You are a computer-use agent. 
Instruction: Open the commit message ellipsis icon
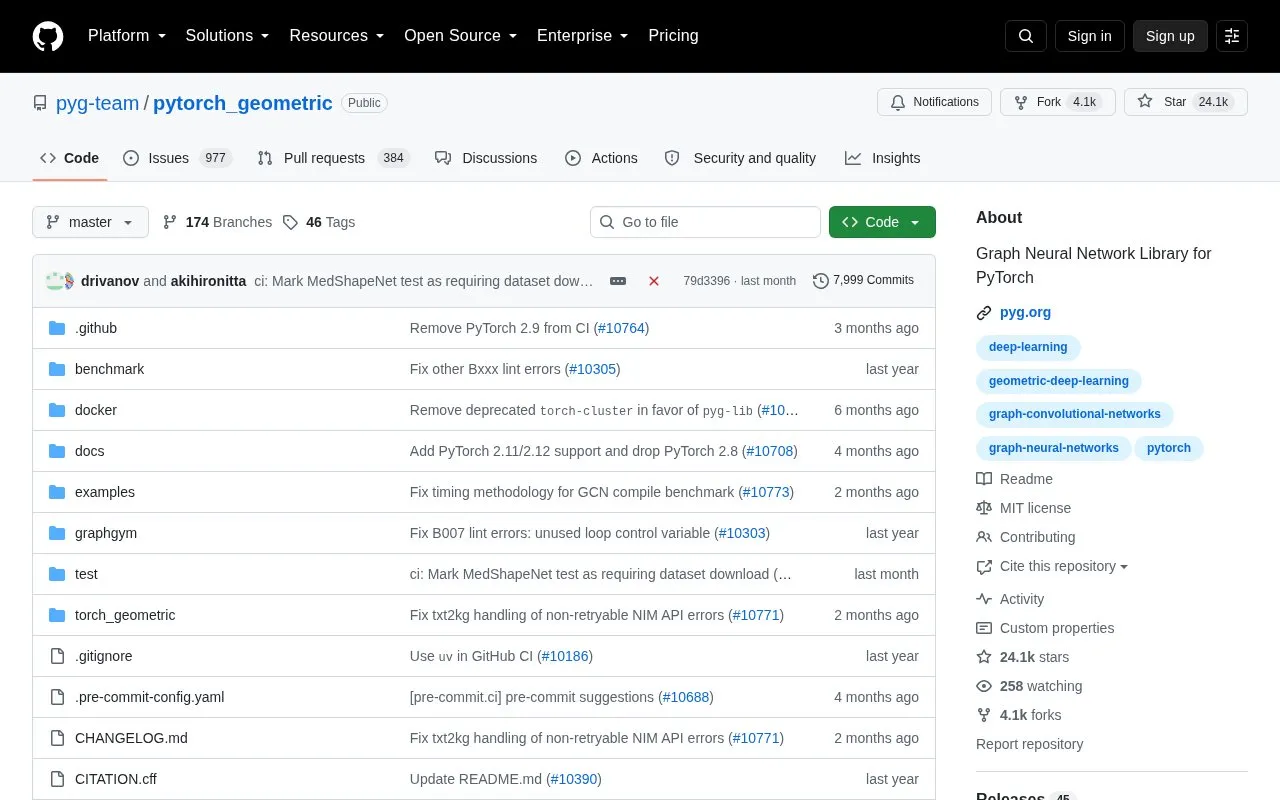pos(618,281)
